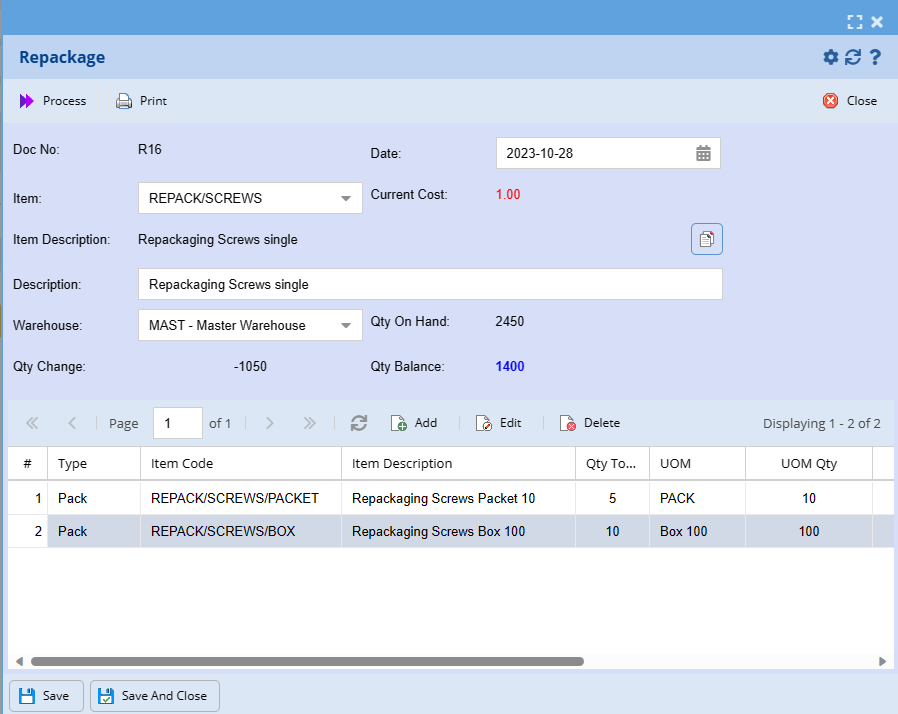Edit the selected grid row
Viewport: 898px width, 714px height.
coord(498,423)
